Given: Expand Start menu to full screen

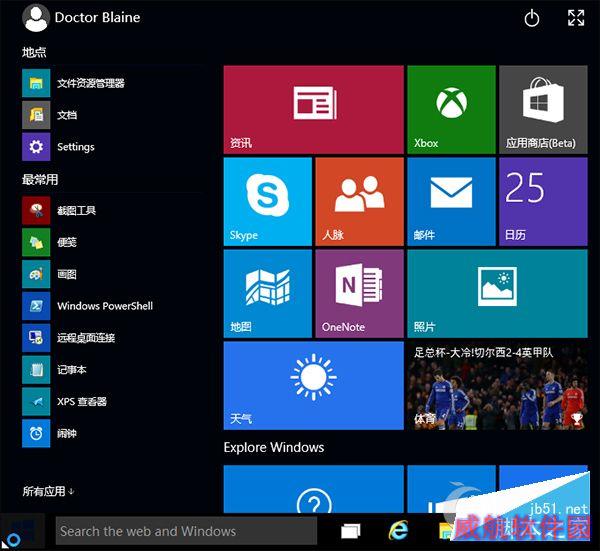Looking at the screenshot, I should pos(576,18).
